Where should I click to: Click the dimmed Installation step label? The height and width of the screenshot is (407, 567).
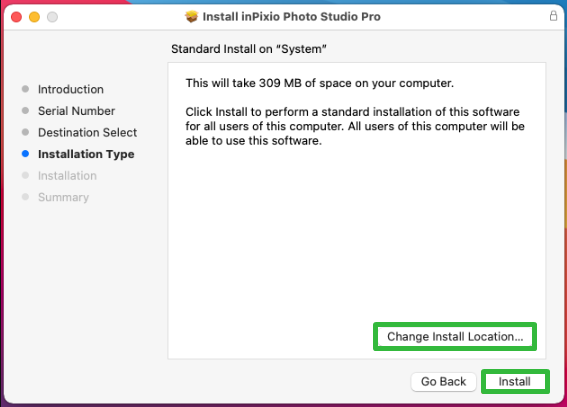[x=67, y=176]
